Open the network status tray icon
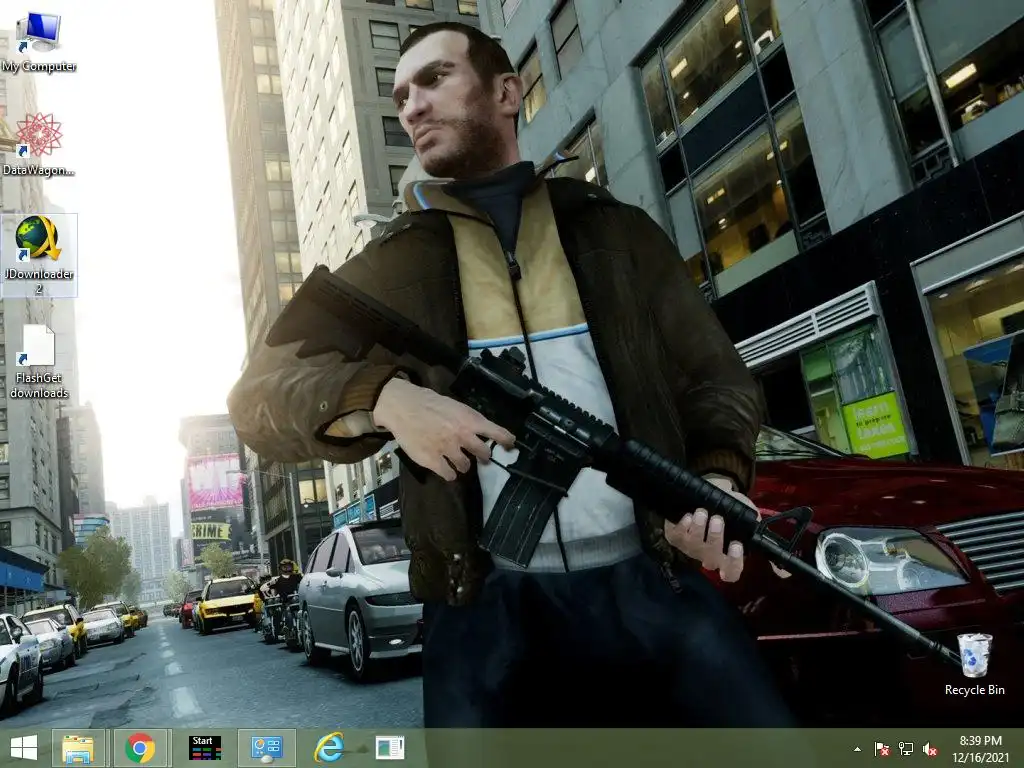 [x=906, y=749]
